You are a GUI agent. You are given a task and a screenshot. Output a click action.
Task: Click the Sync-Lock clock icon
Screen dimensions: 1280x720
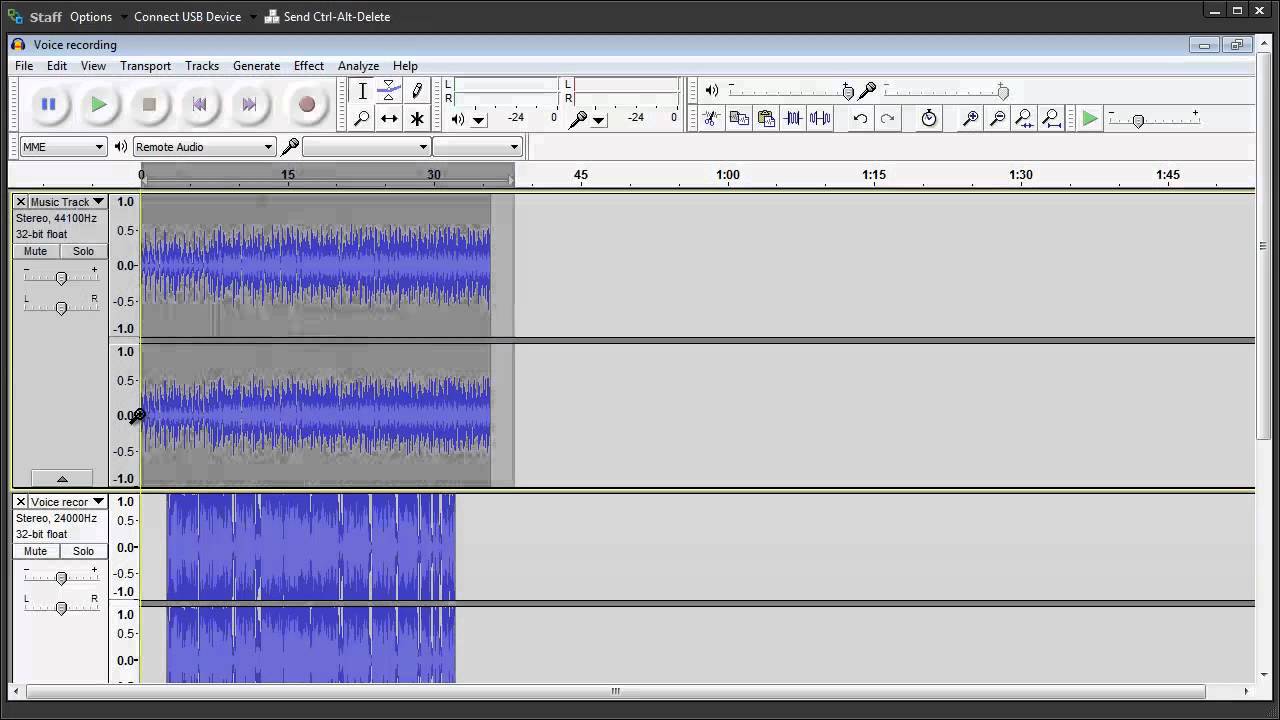929,118
